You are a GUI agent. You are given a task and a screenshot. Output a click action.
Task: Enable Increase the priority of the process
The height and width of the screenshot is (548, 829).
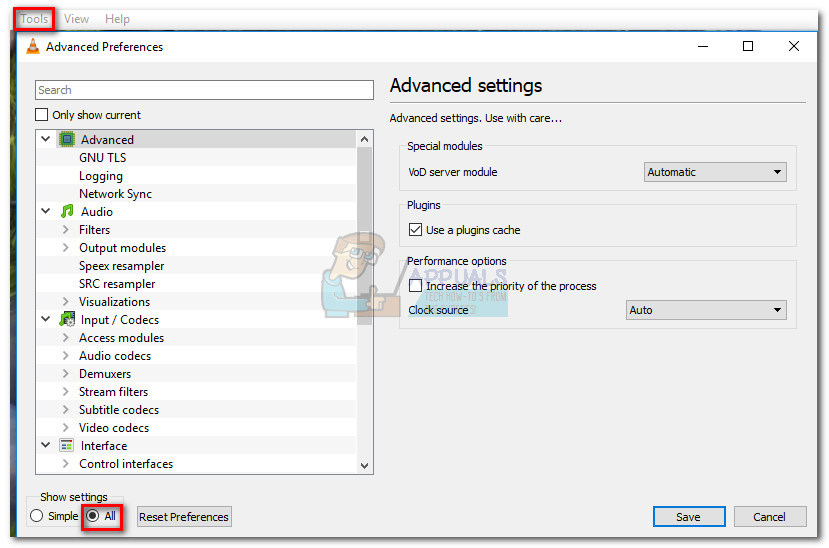click(415, 286)
